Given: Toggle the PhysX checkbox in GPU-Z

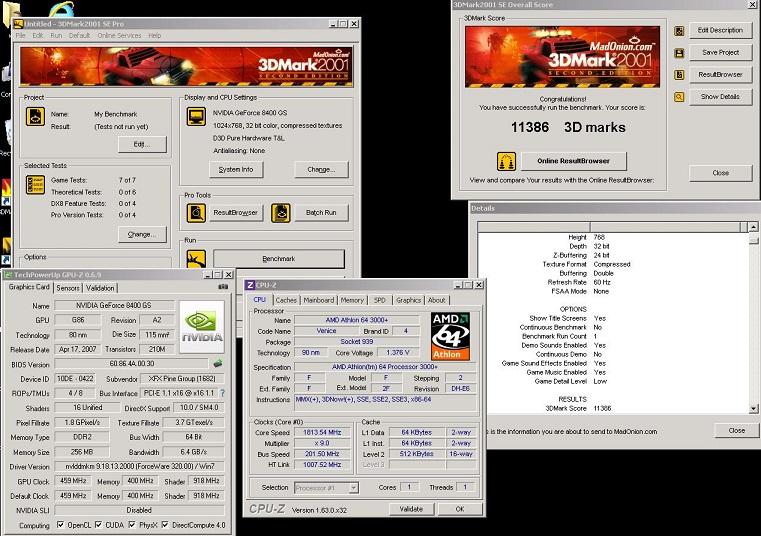Looking at the screenshot, I should point(132,525).
